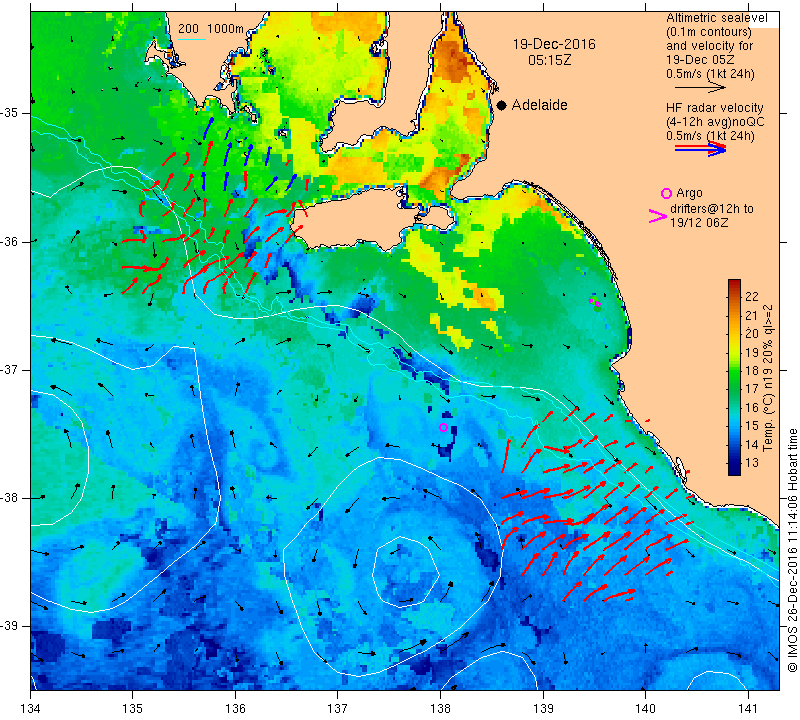Click the '137' longitude axis label

point(338,708)
